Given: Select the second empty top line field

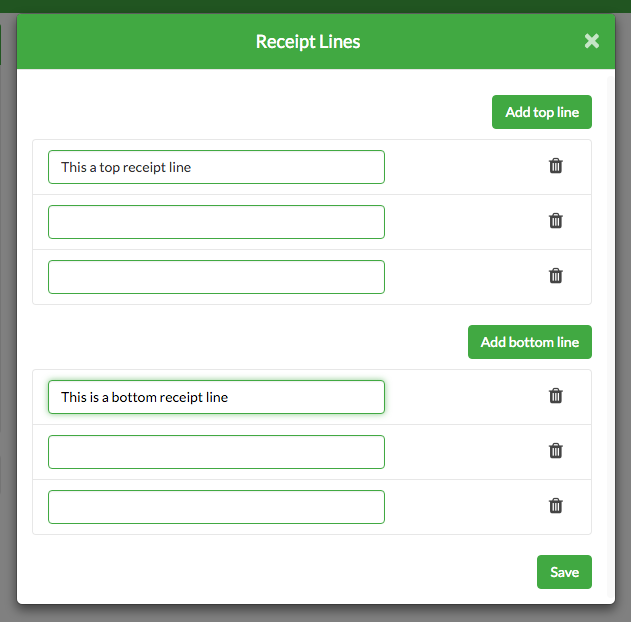Looking at the screenshot, I should click(217, 222).
